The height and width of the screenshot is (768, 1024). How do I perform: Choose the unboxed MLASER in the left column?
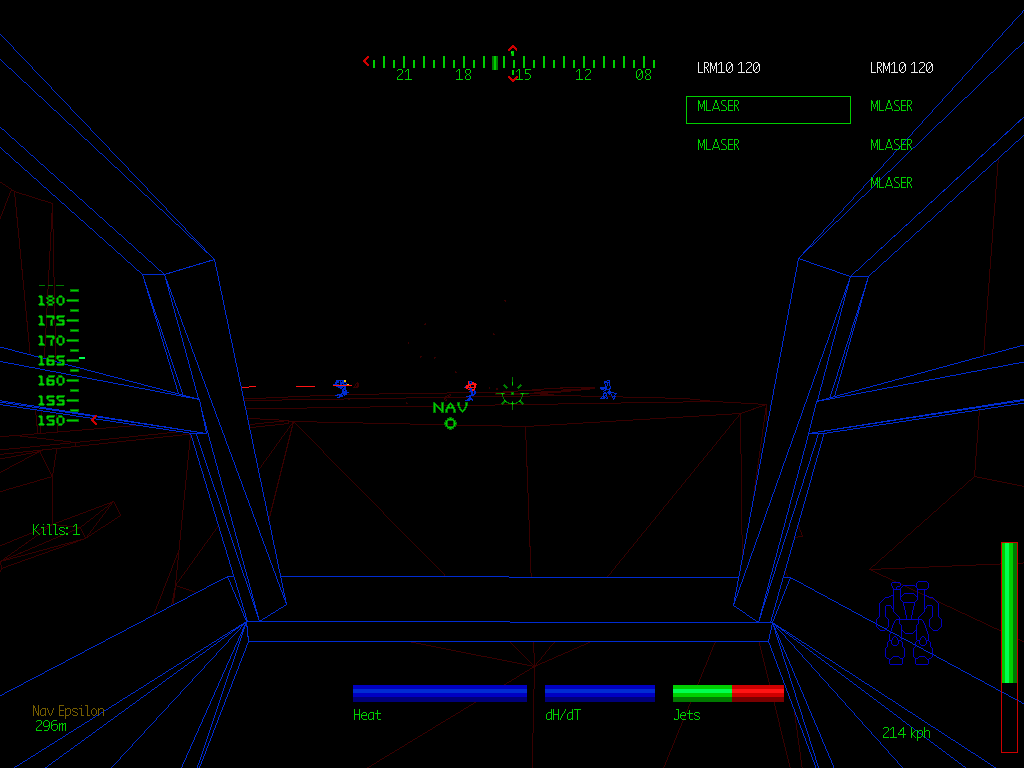(718, 145)
